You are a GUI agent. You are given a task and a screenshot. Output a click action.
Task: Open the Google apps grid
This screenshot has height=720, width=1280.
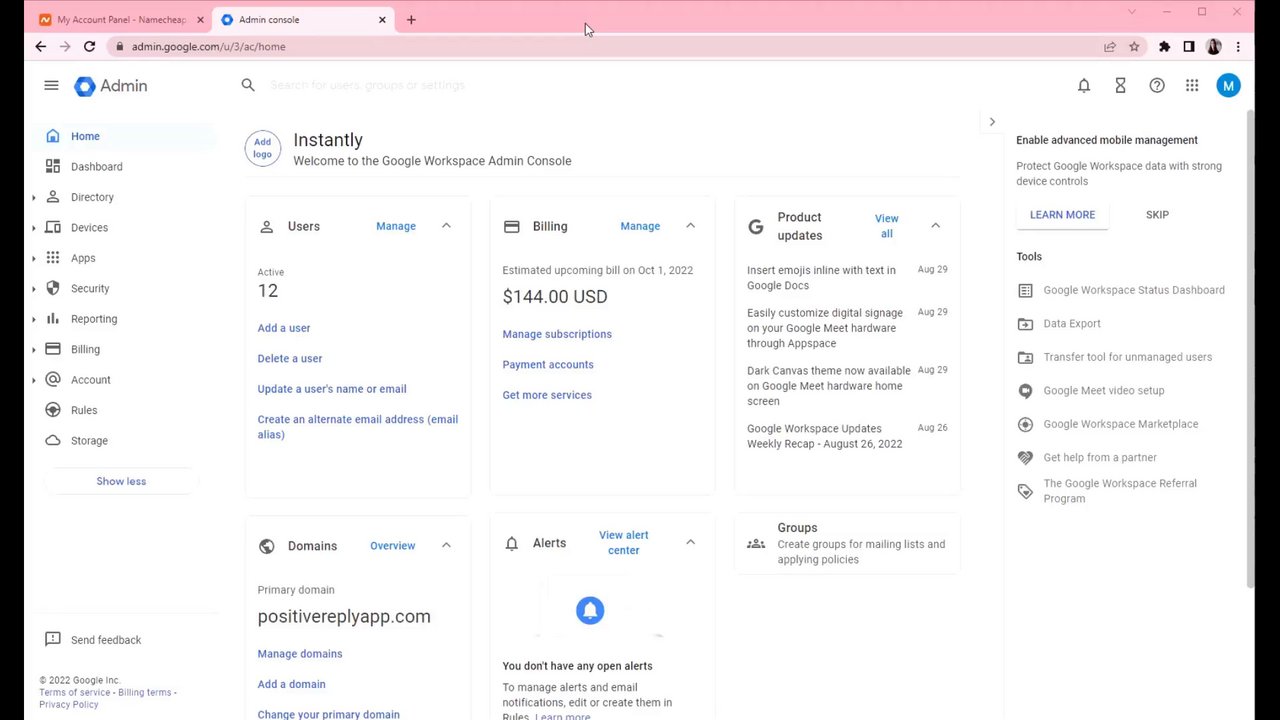coord(1192,86)
